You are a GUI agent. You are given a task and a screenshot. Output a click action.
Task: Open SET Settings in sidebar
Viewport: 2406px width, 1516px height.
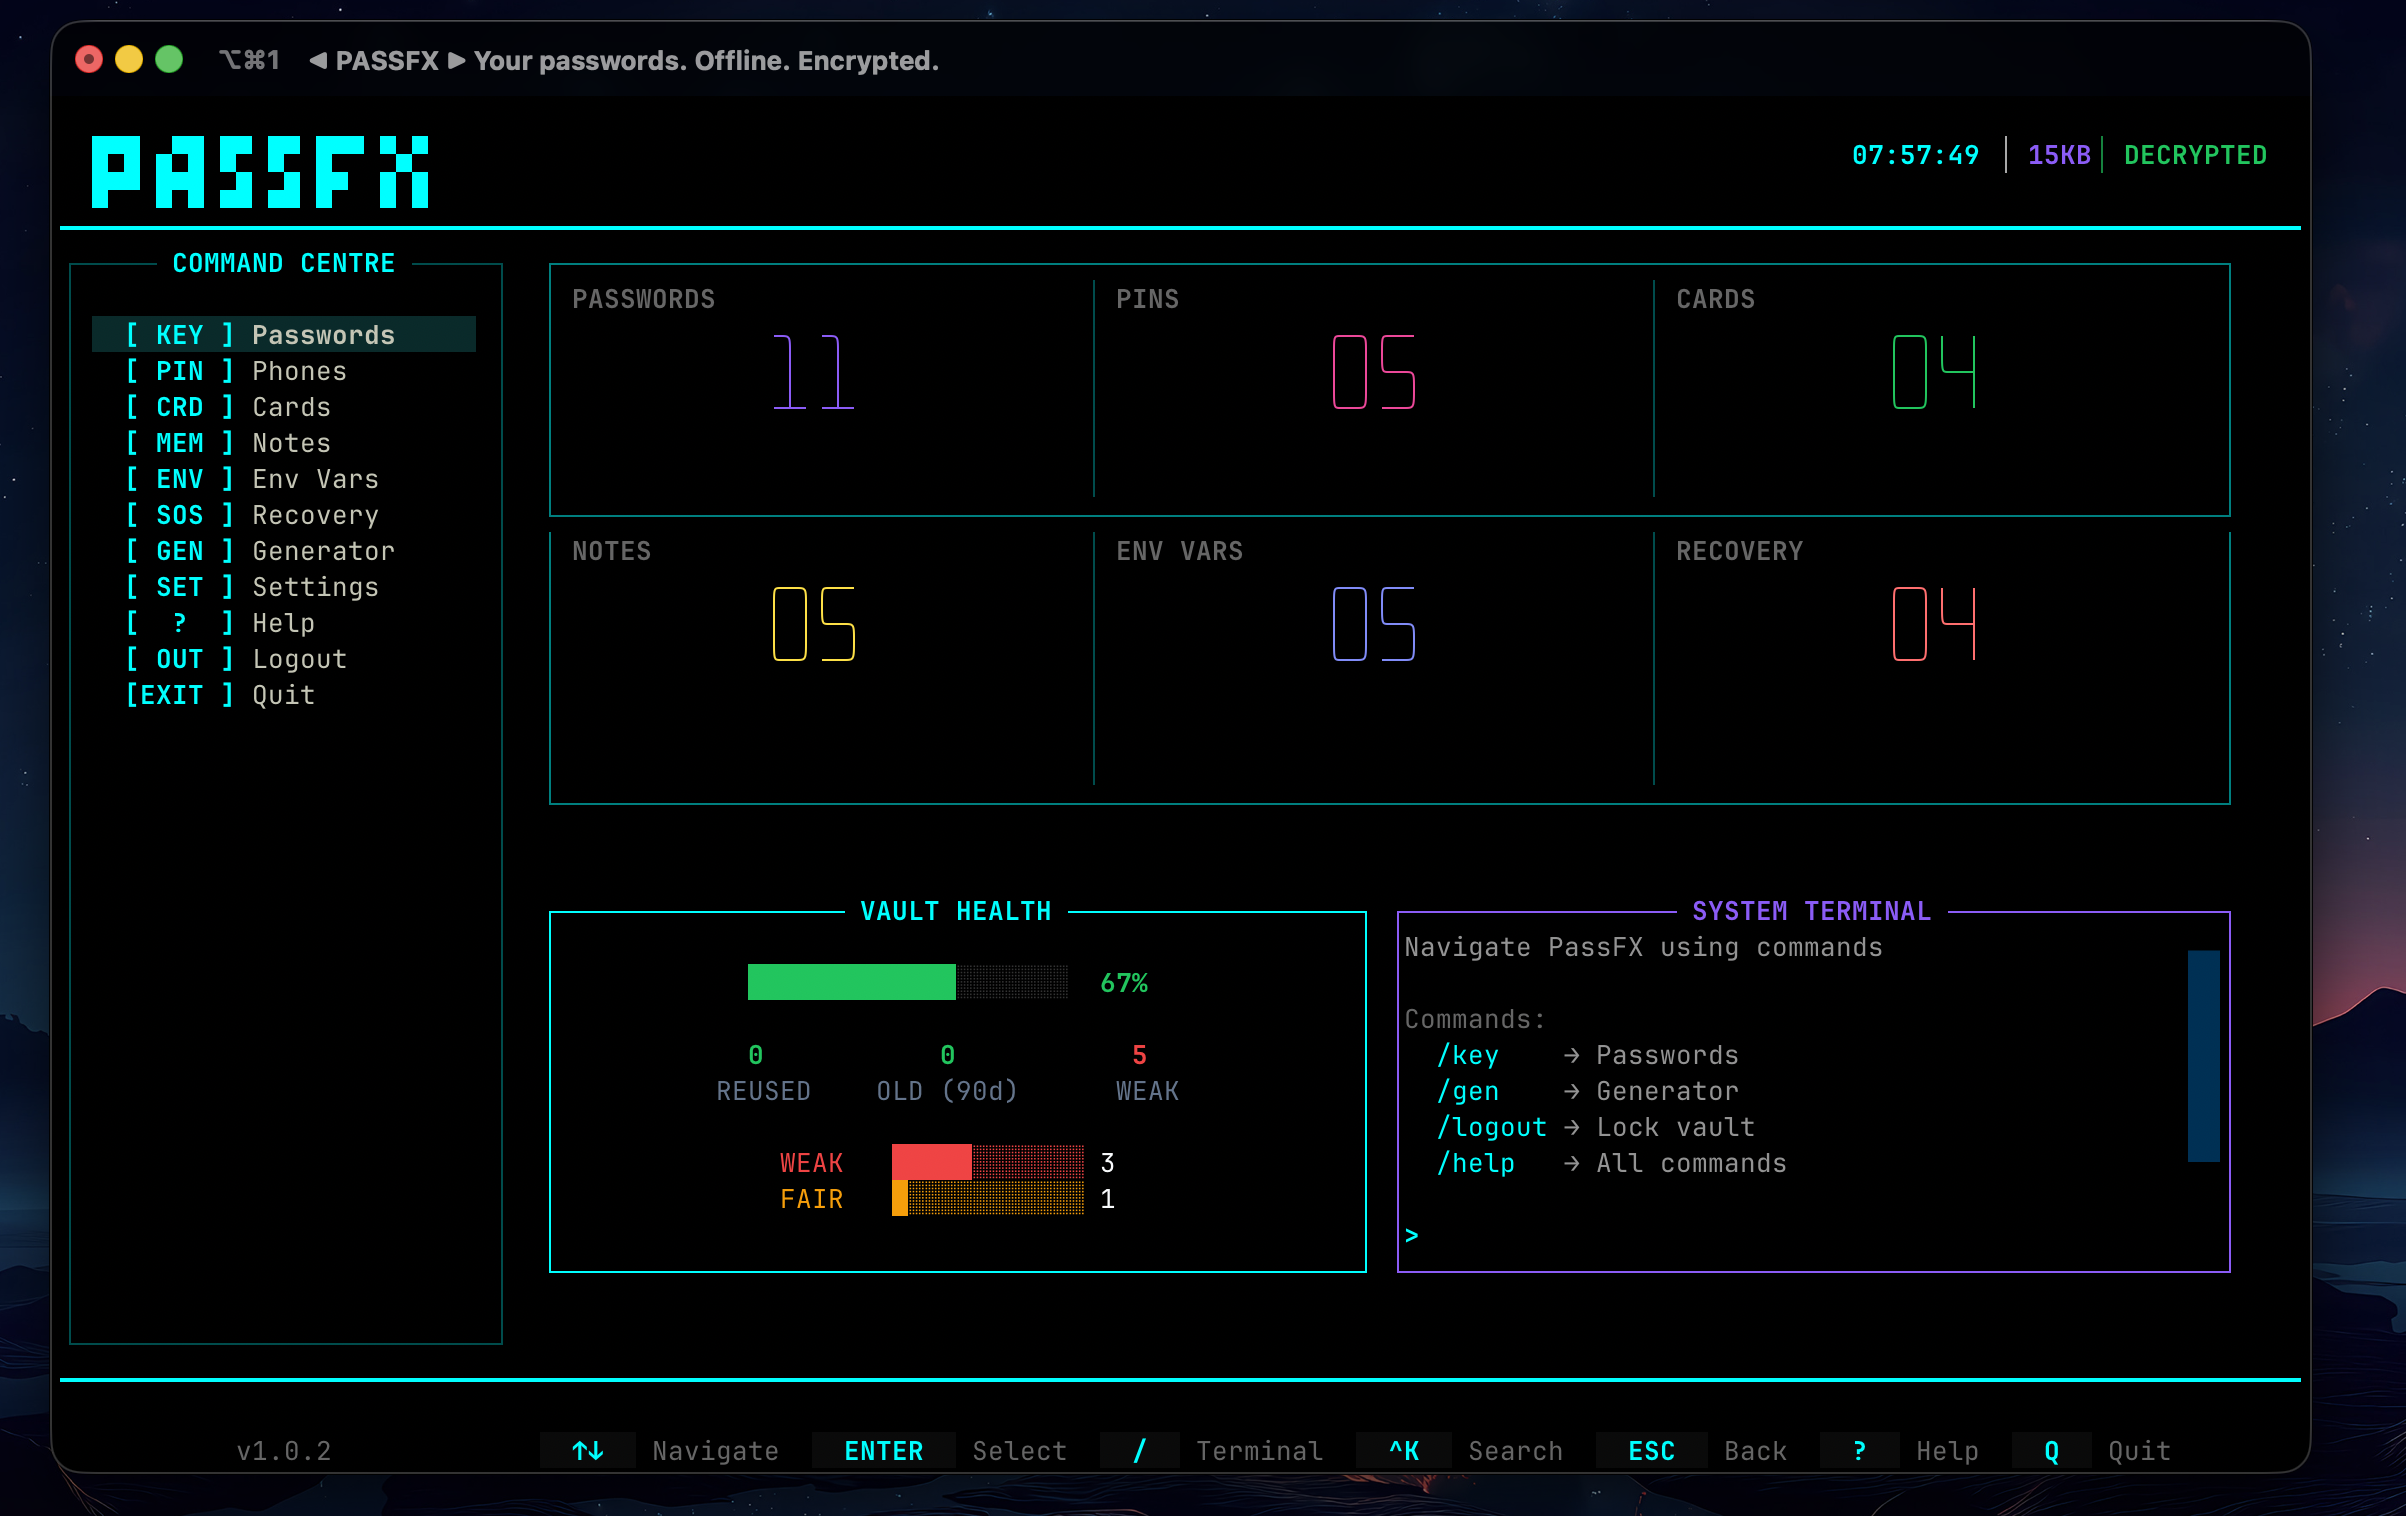pos(283,587)
